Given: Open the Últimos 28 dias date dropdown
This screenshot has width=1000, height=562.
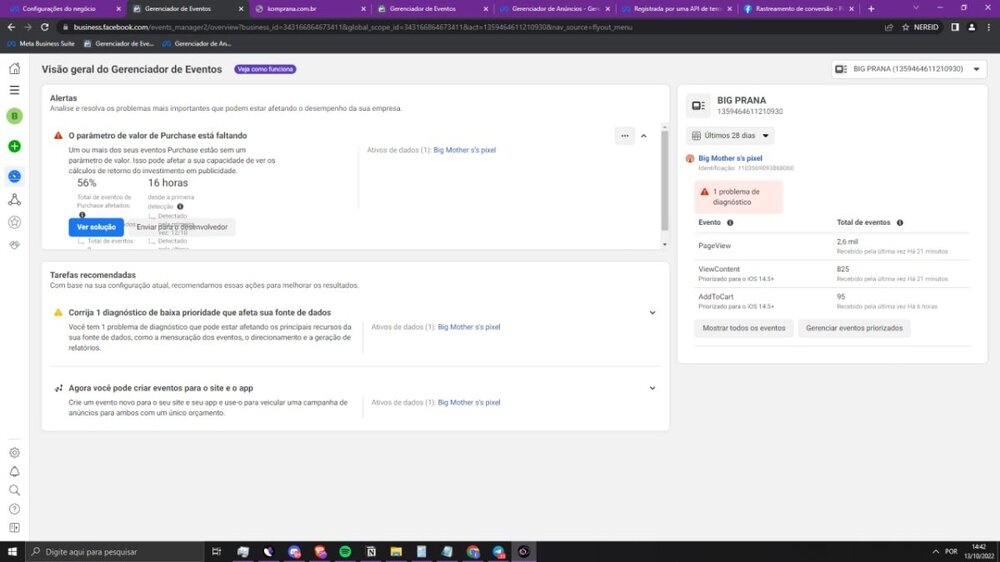Looking at the screenshot, I should pyautogui.click(x=730, y=135).
